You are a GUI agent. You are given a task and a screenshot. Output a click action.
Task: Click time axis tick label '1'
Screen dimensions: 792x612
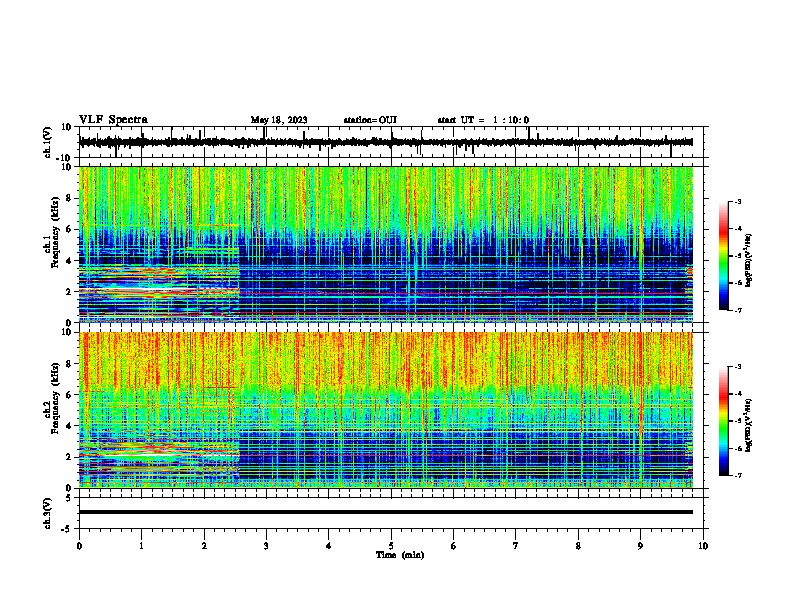141,546
